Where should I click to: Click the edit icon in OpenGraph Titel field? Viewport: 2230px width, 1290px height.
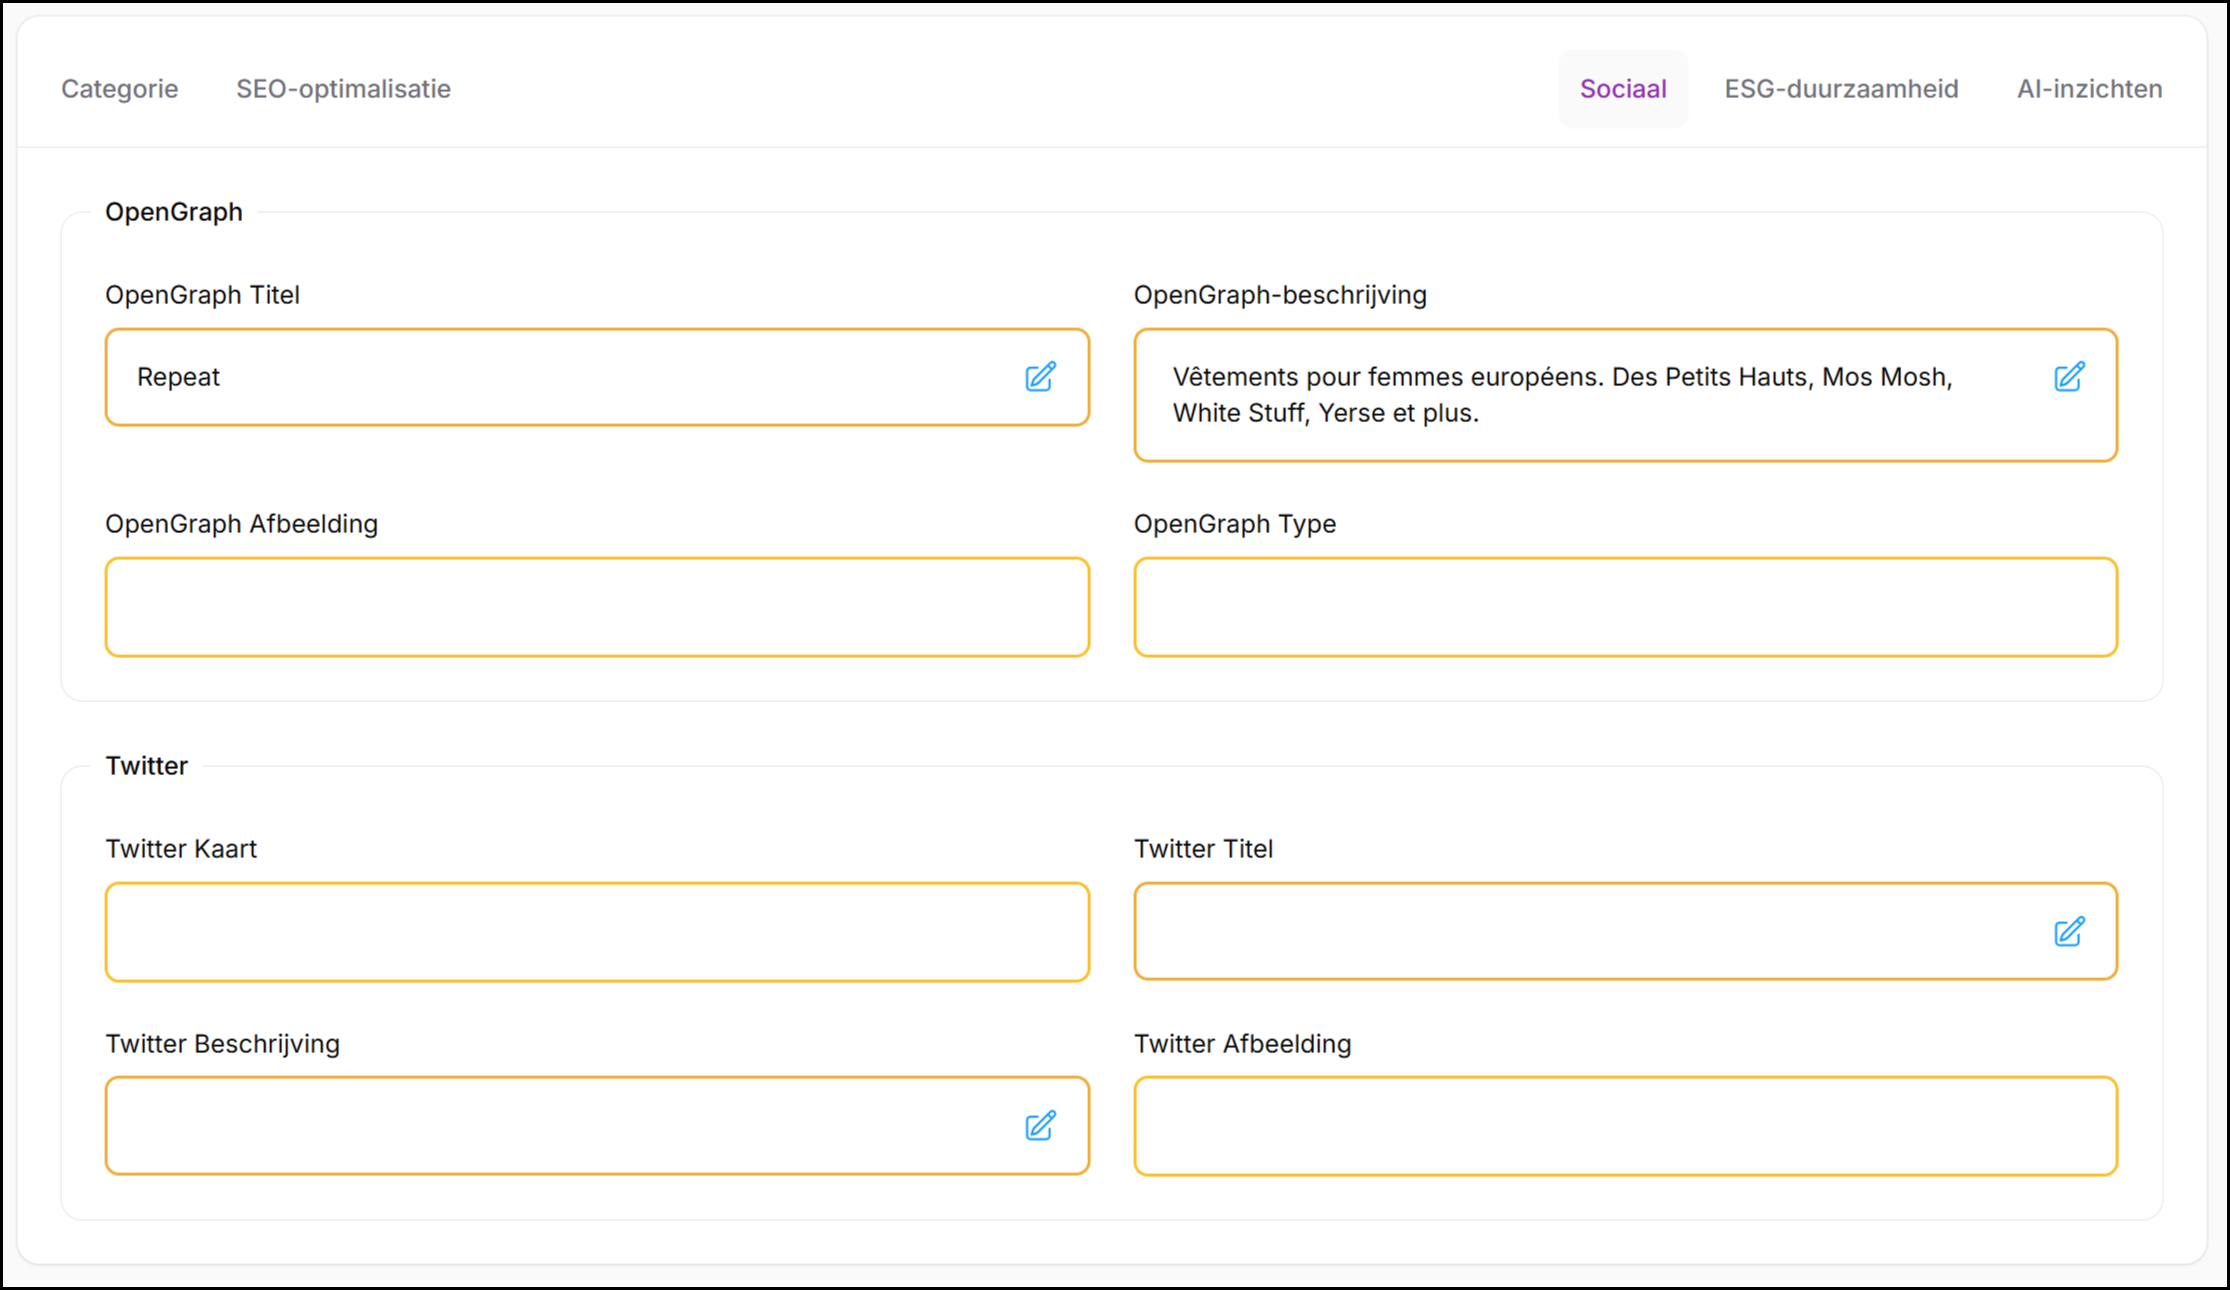tap(1040, 377)
